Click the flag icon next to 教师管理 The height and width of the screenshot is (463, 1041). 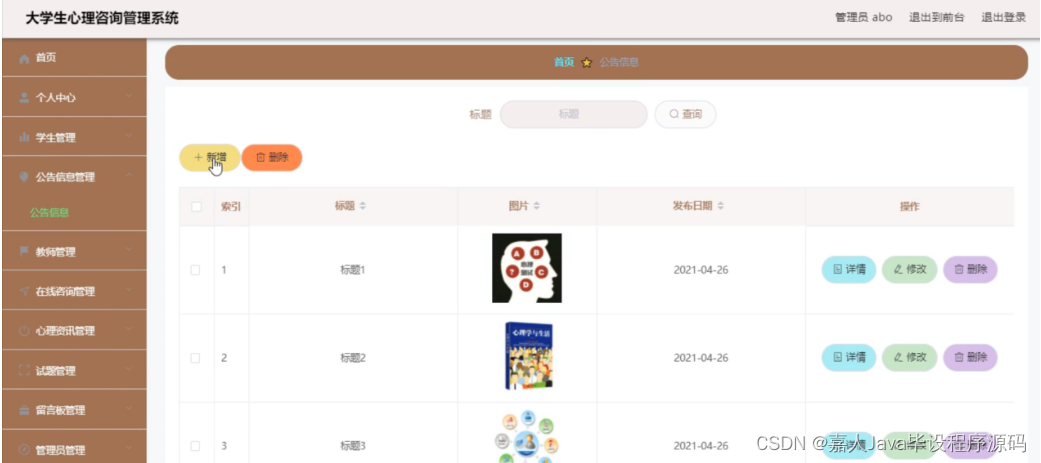(25, 251)
